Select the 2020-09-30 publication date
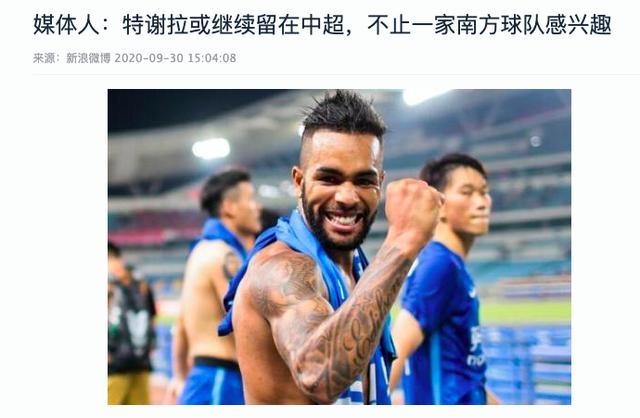Image resolution: width=640 pixels, height=418 pixels. coord(149,58)
